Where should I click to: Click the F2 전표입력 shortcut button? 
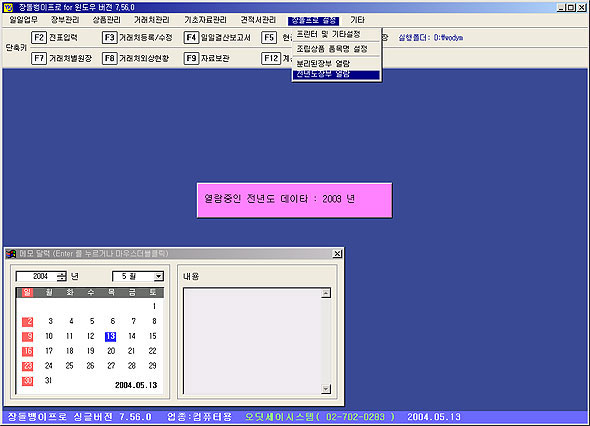pos(55,38)
